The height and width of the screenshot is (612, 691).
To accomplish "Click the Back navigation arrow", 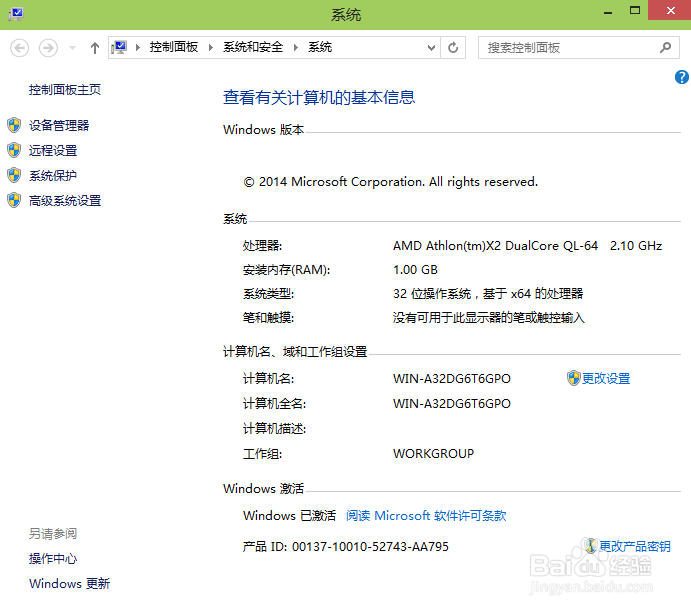I will point(19,48).
